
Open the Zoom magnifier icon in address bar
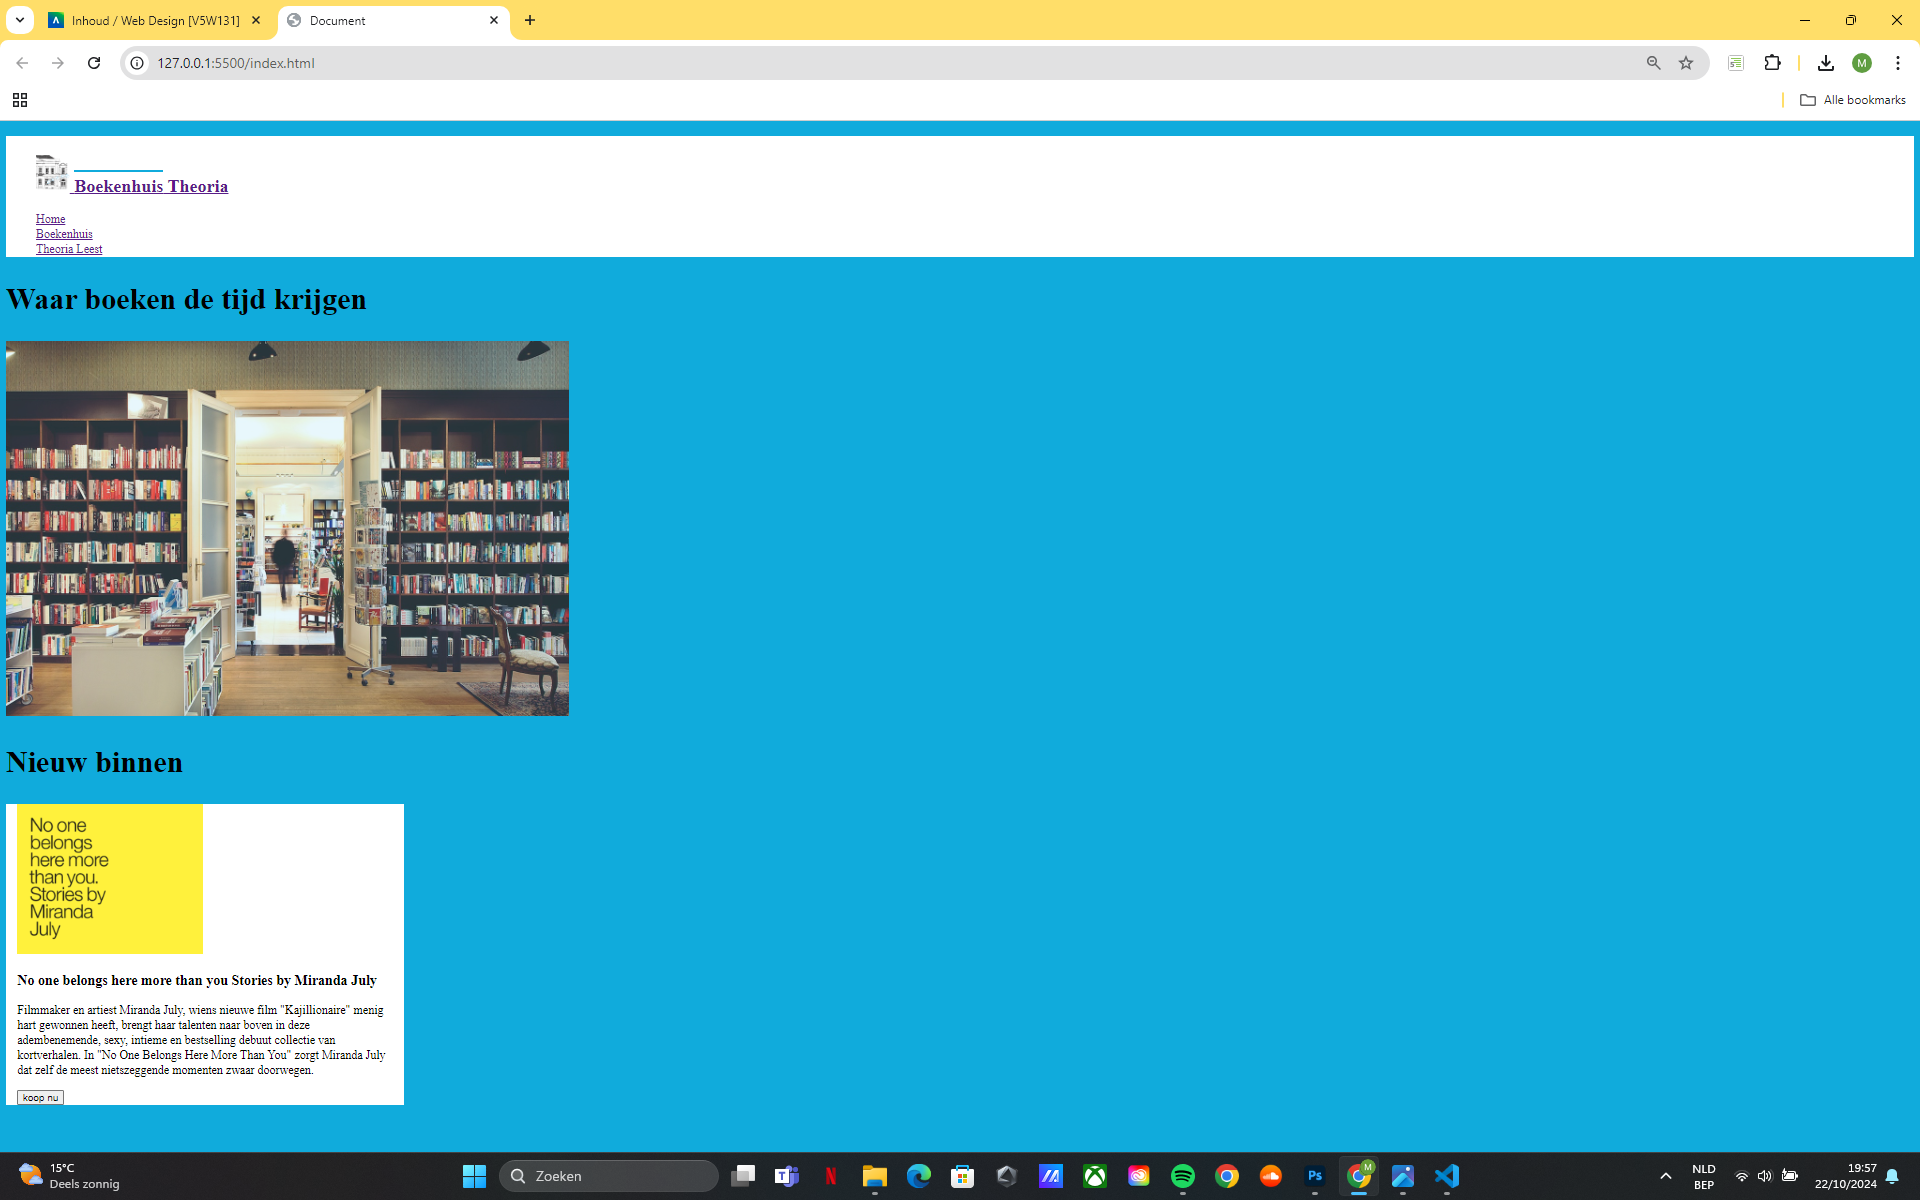tap(1653, 63)
